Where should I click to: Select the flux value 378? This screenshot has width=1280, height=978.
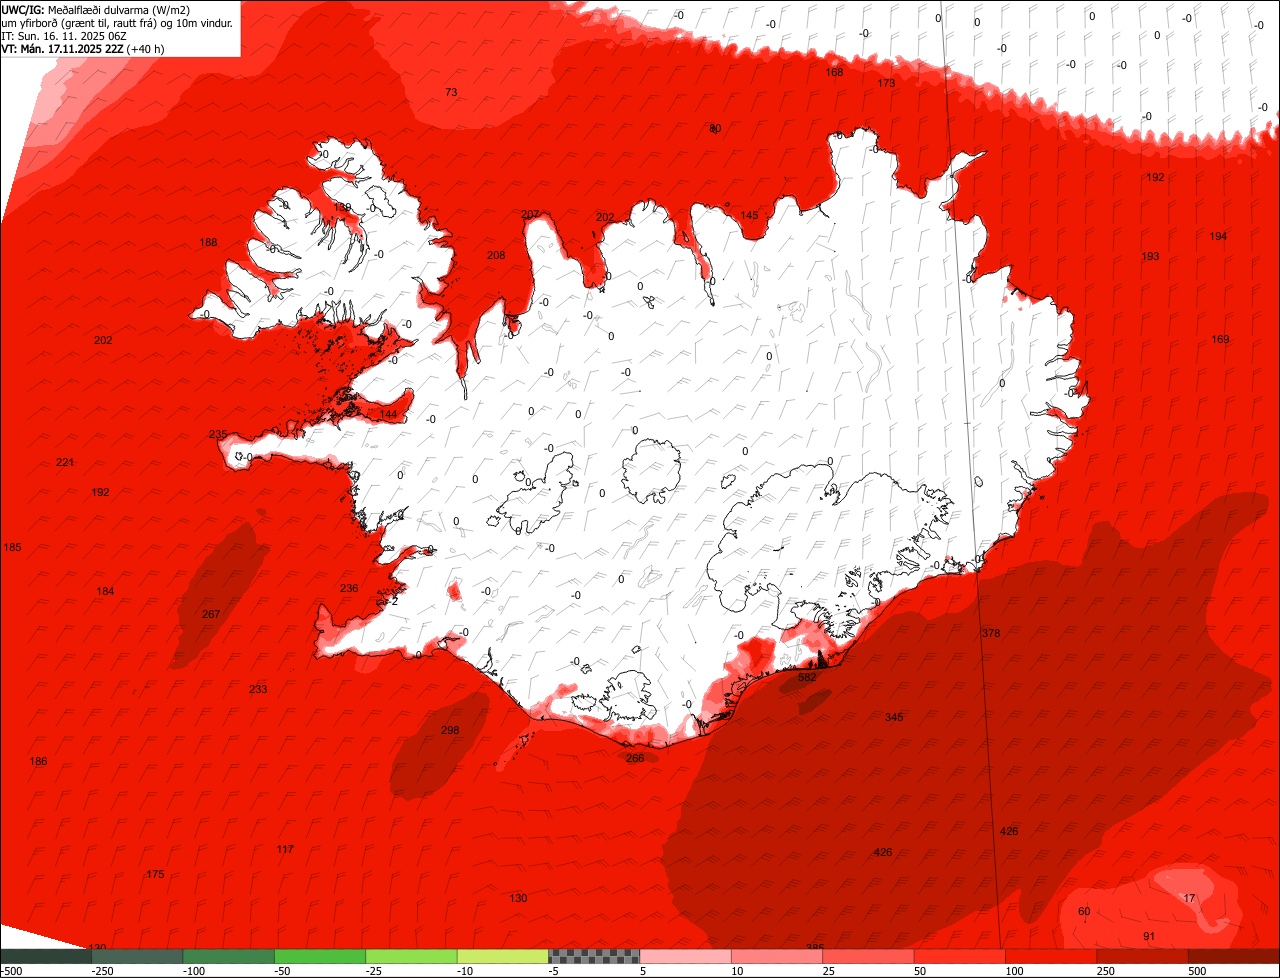pyautogui.click(x=991, y=633)
